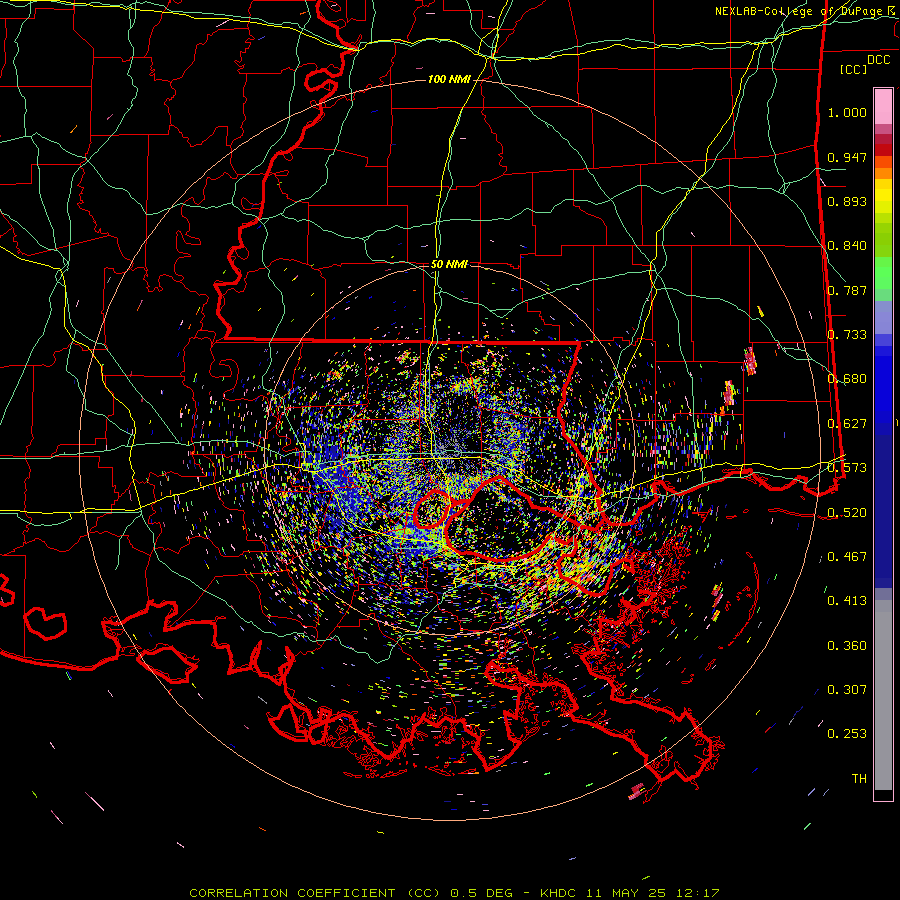Select the Correlation Coefficient caption at bottom
The height and width of the screenshot is (900, 900).
click(x=454, y=893)
